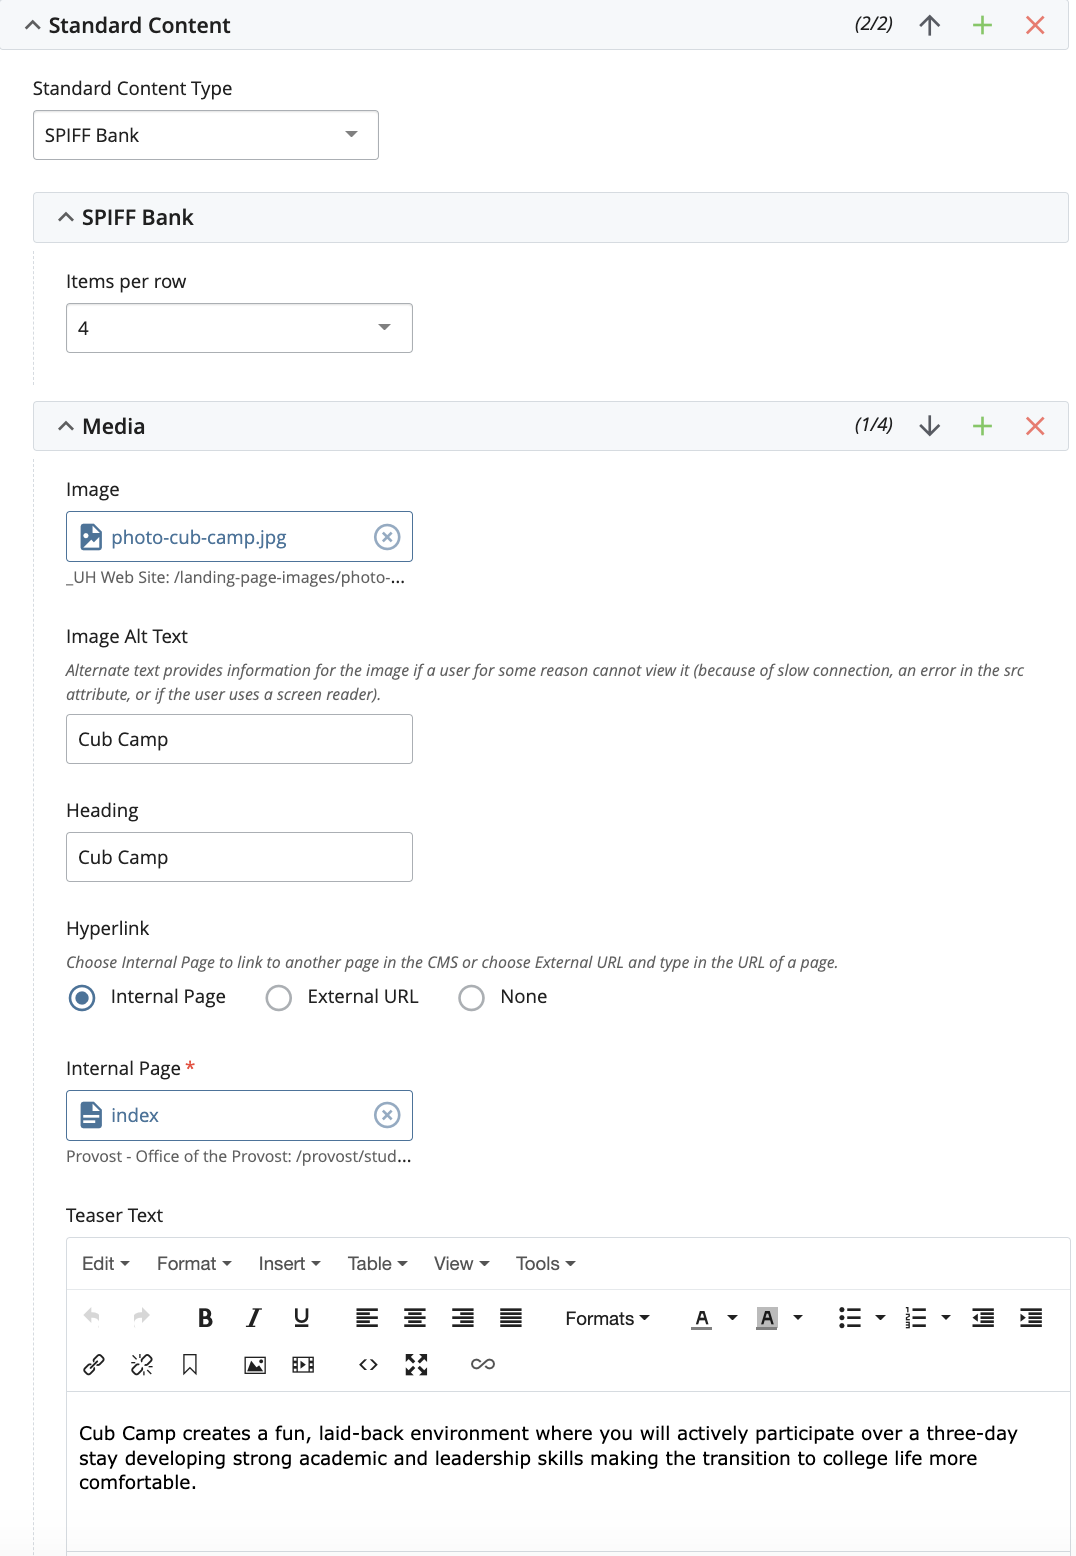The height and width of the screenshot is (1556, 1076).
Task: Collapse the Media section
Action: pyautogui.click(x=66, y=426)
